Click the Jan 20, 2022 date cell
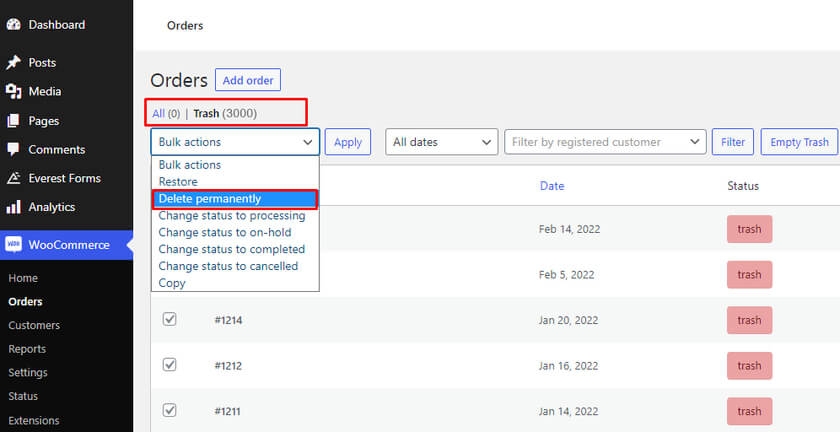 point(568,320)
